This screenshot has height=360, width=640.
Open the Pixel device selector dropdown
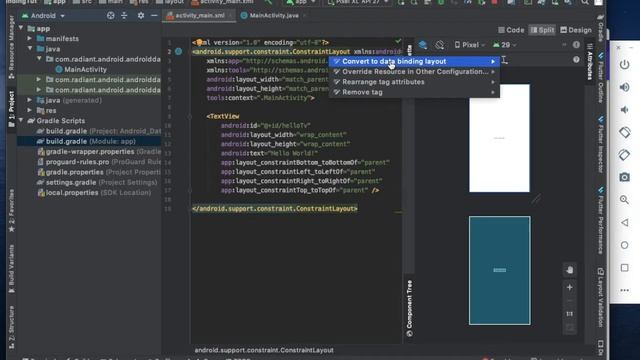pos(470,44)
